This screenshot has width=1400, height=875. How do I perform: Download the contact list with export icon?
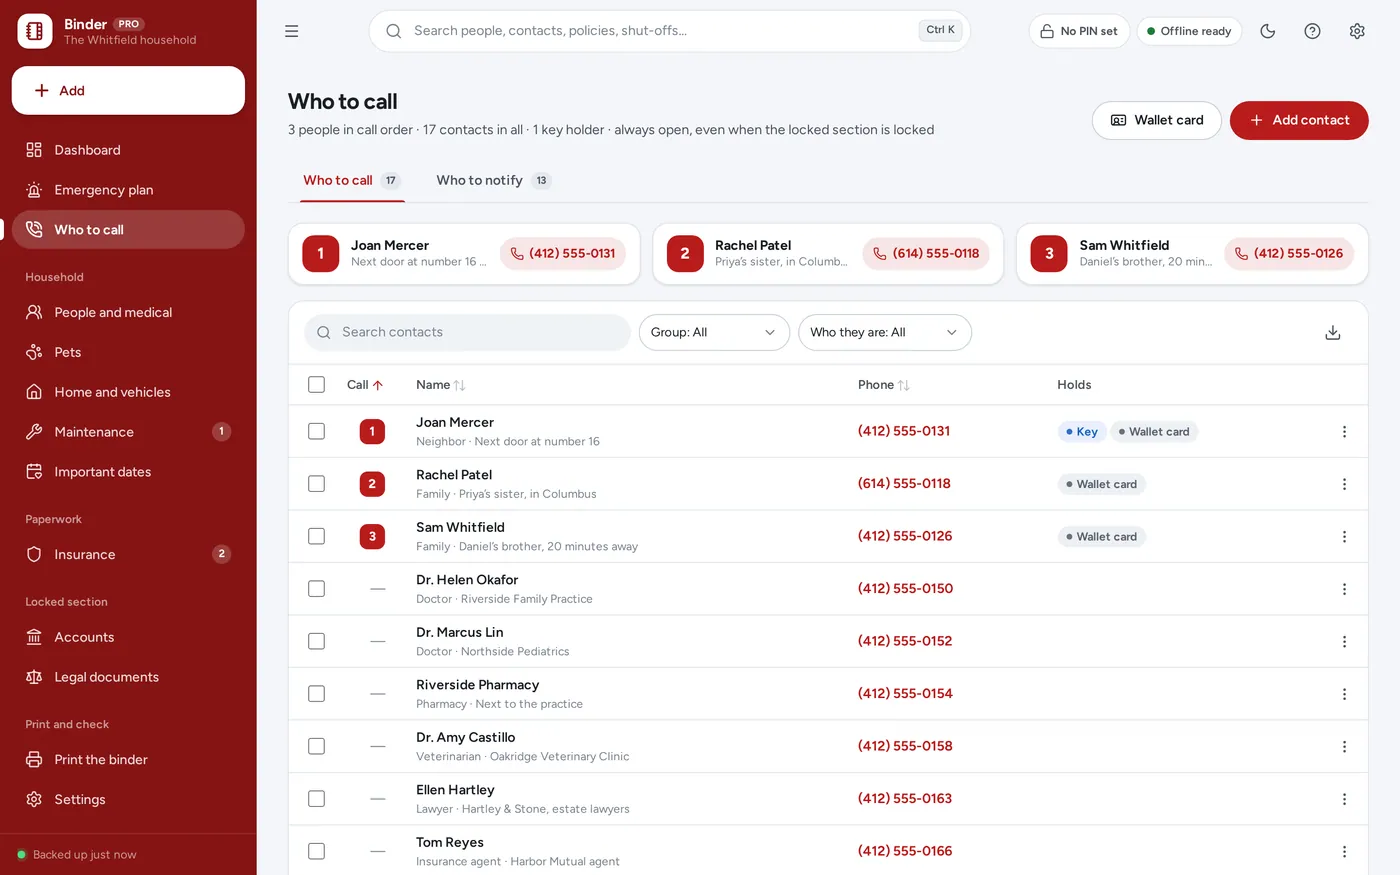(x=1333, y=333)
